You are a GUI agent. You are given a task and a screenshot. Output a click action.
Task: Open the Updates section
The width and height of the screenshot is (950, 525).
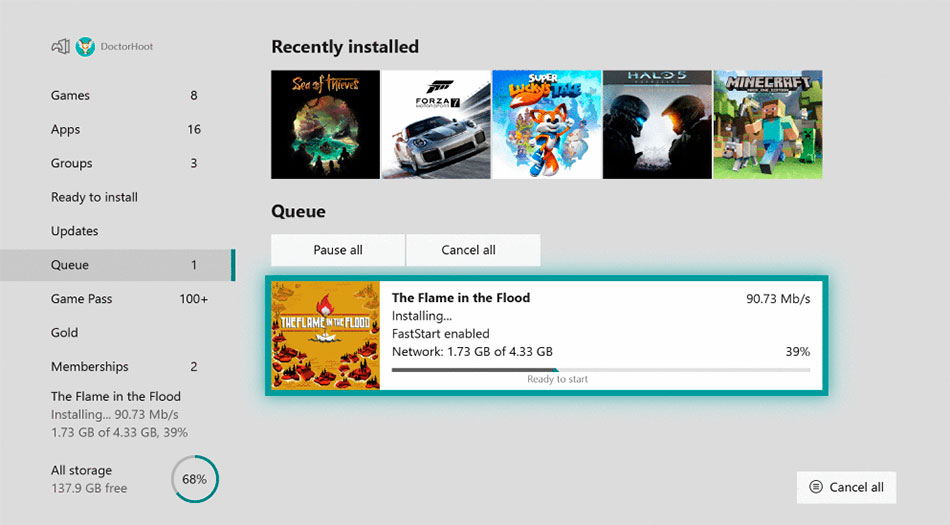[118, 231]
